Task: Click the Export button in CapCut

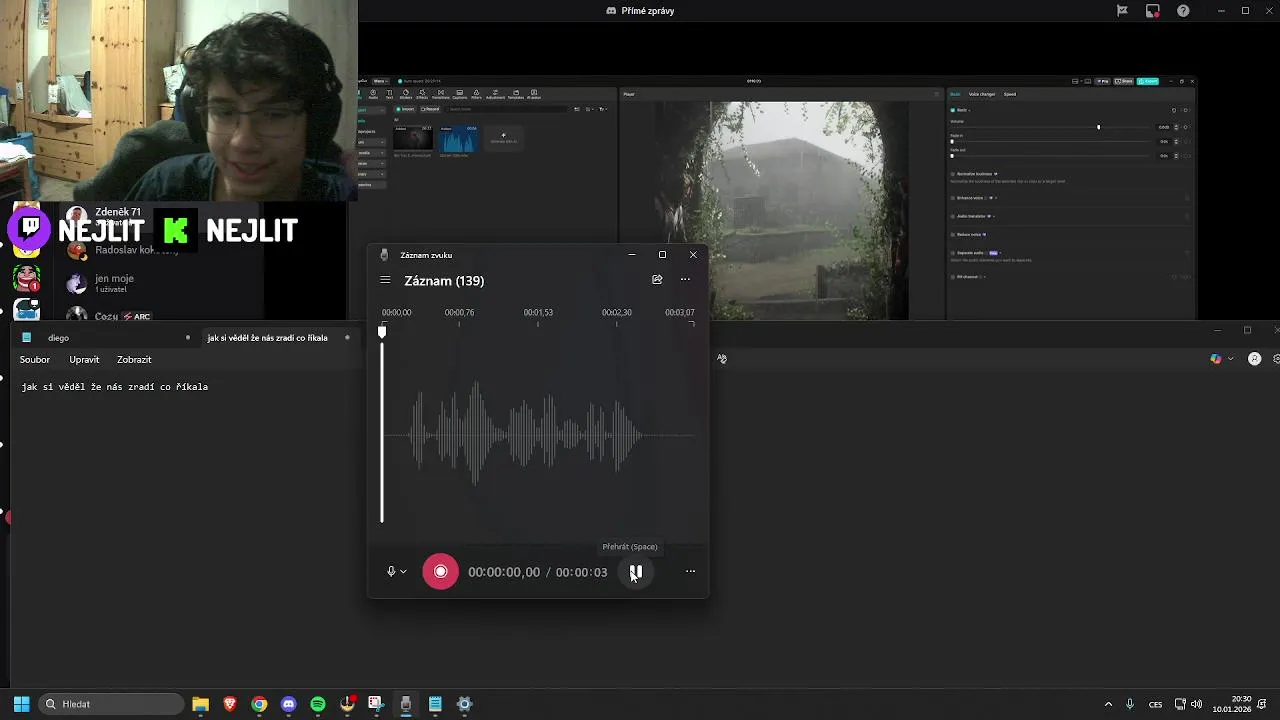Action: click(x=1148, y=81)
